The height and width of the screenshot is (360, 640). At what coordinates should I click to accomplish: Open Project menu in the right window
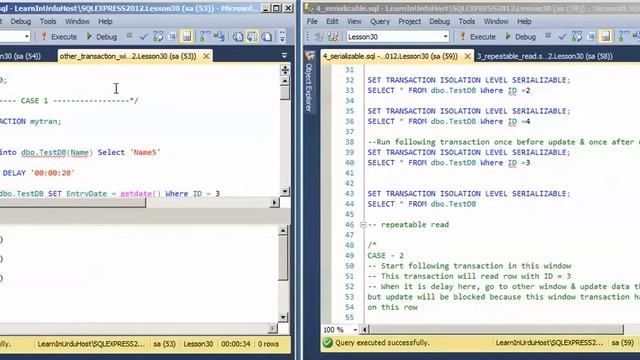[x=409, y=21]
